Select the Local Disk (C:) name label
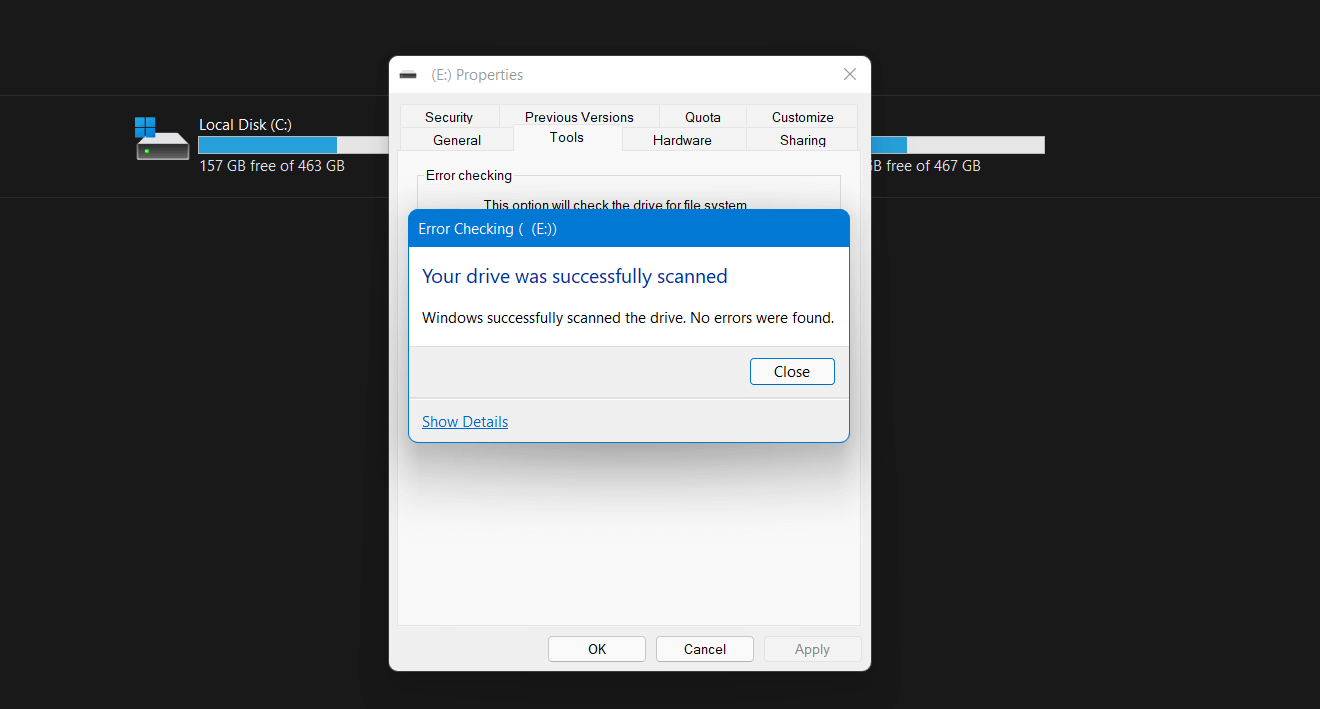Screen dimensions: 1320x709 245,125
